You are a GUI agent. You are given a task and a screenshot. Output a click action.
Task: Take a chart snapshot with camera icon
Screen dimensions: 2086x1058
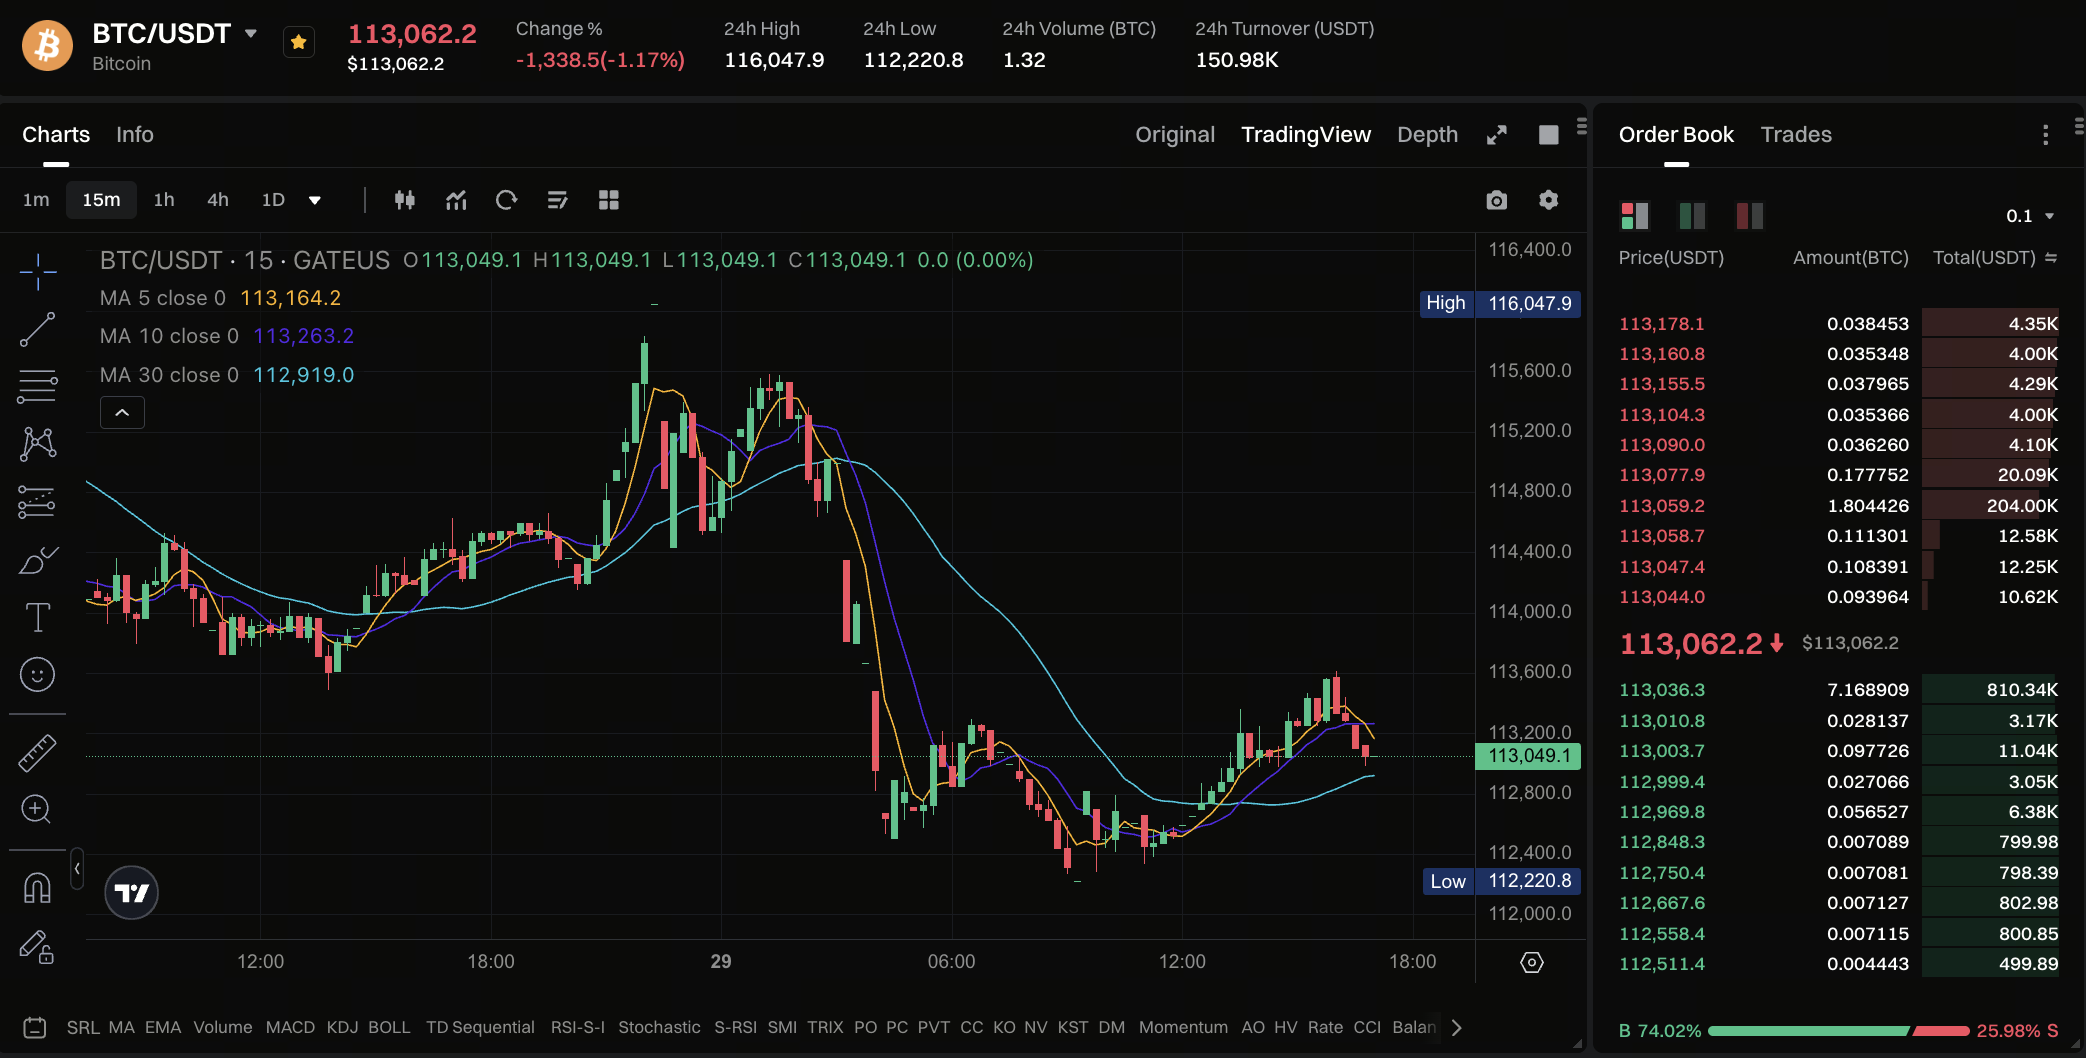1496,200
